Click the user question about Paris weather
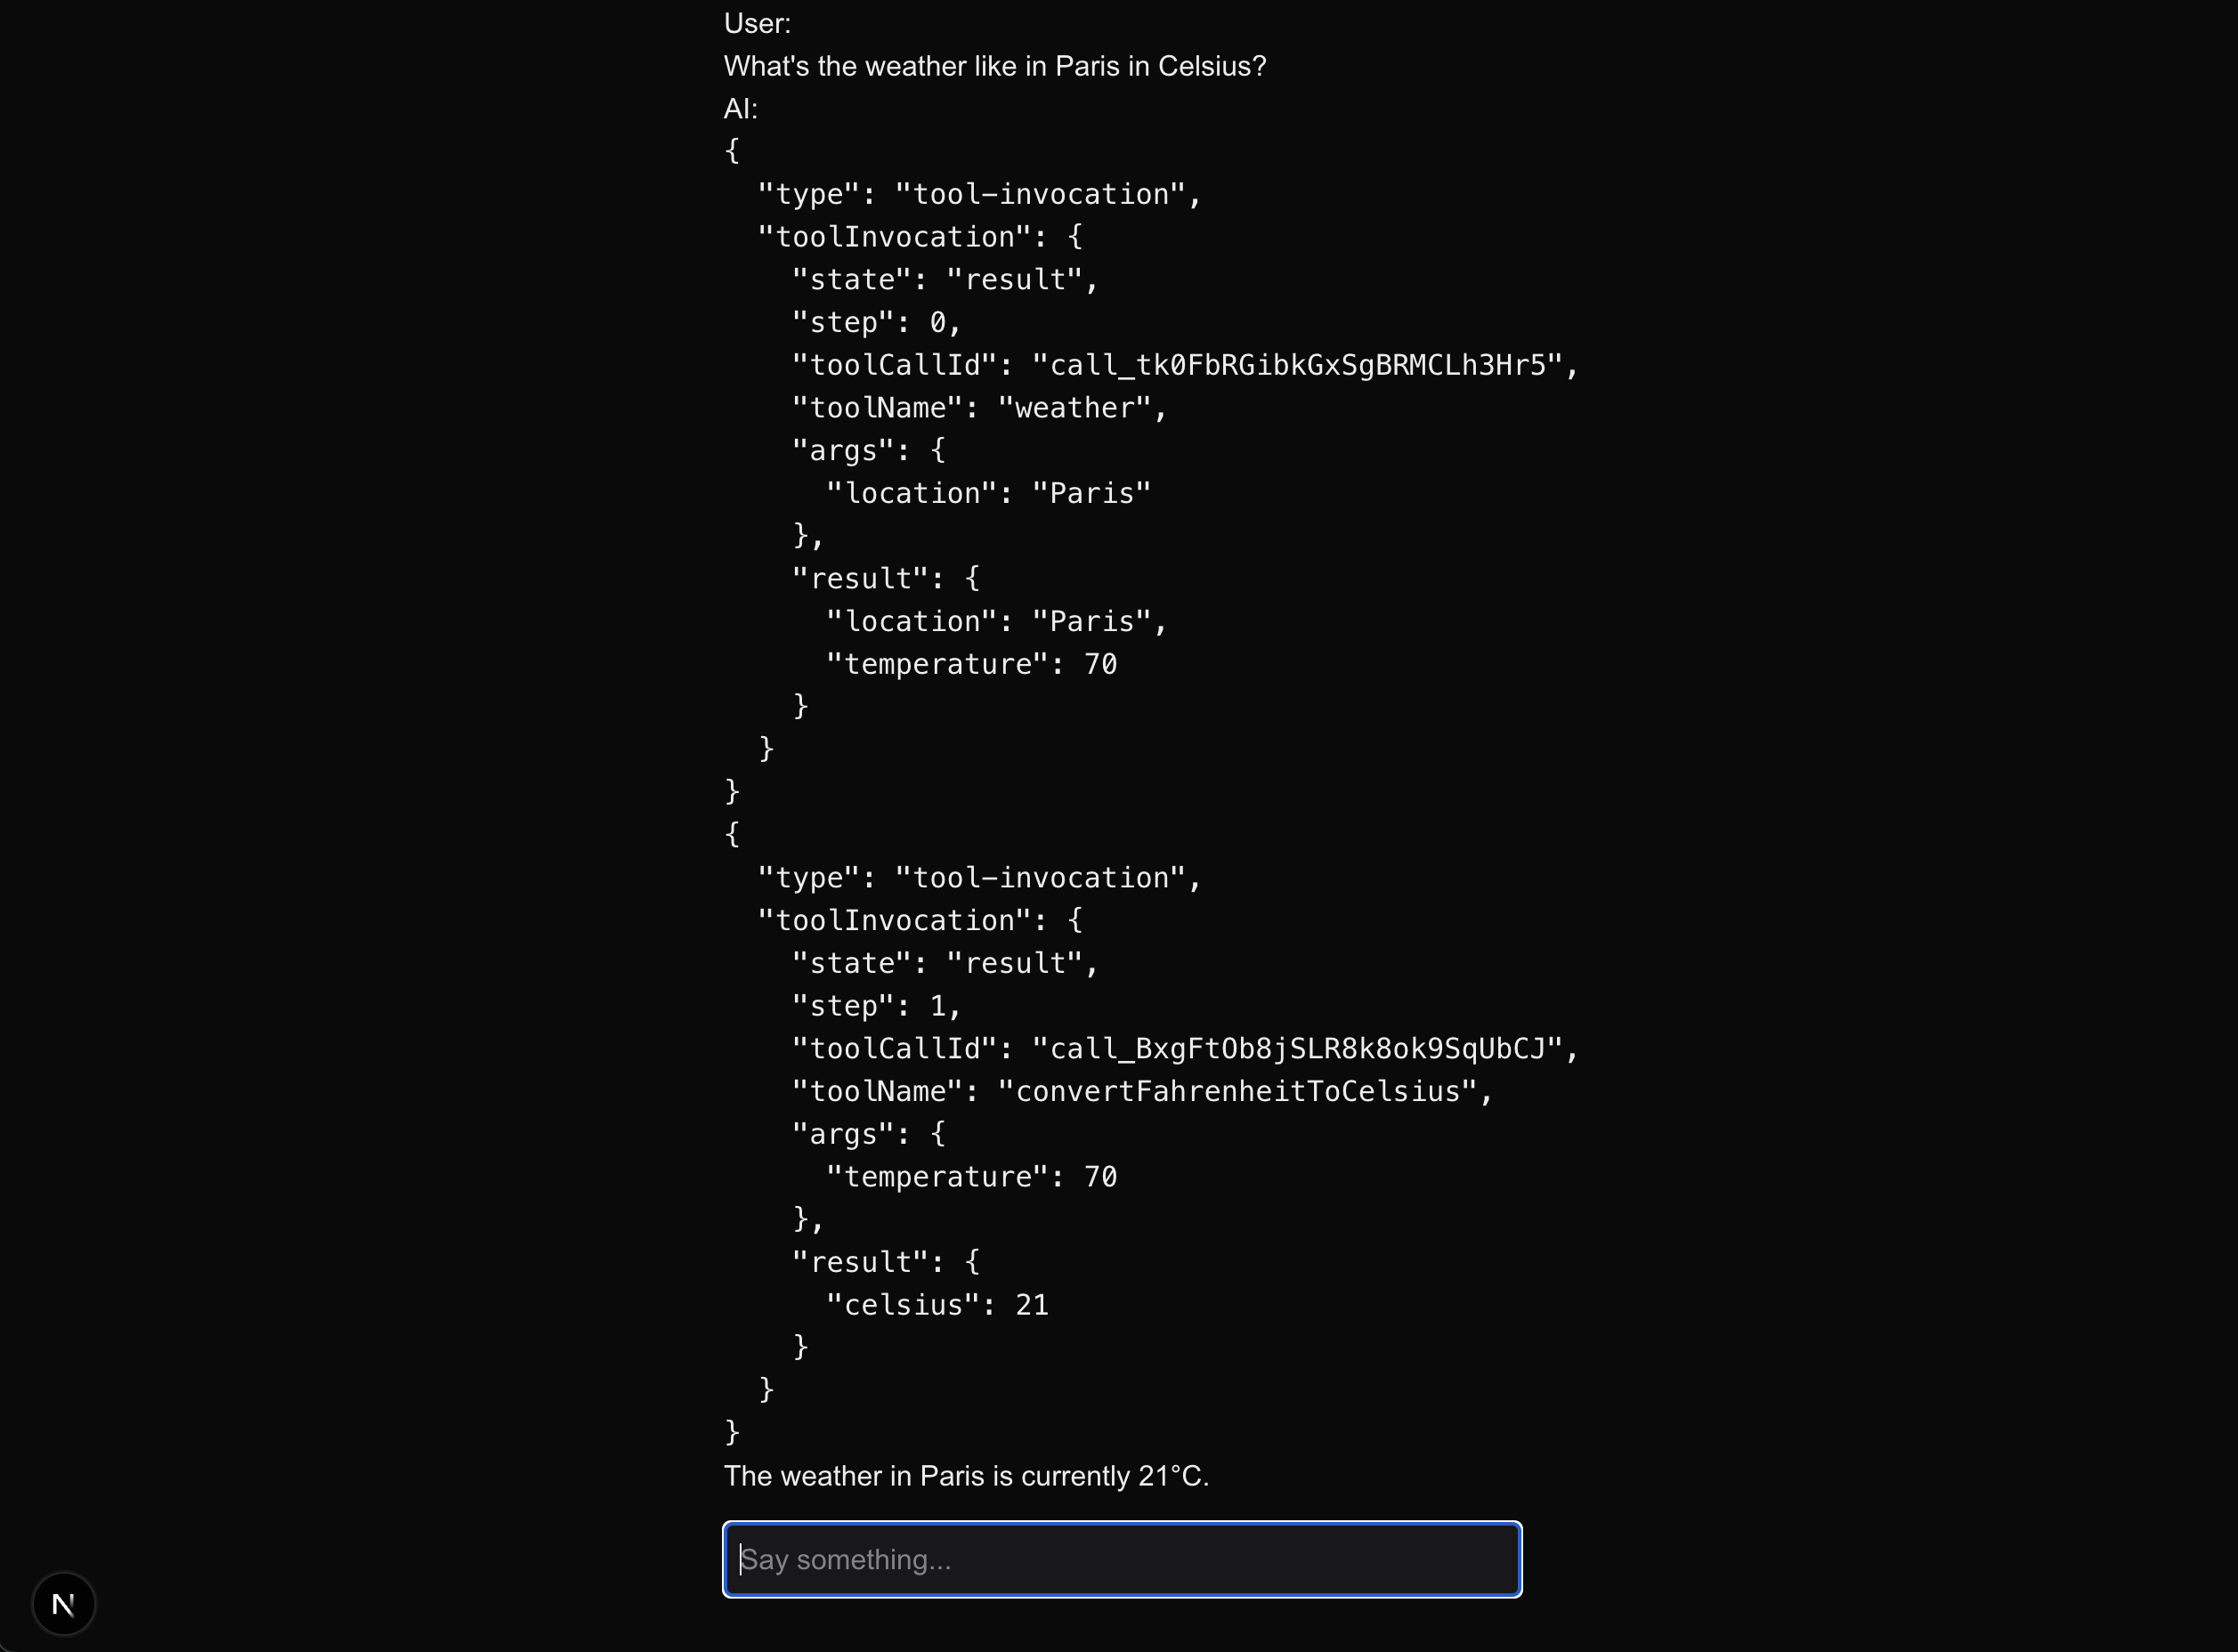This screenshot has width=2238, height=1652. pos(994,66)
